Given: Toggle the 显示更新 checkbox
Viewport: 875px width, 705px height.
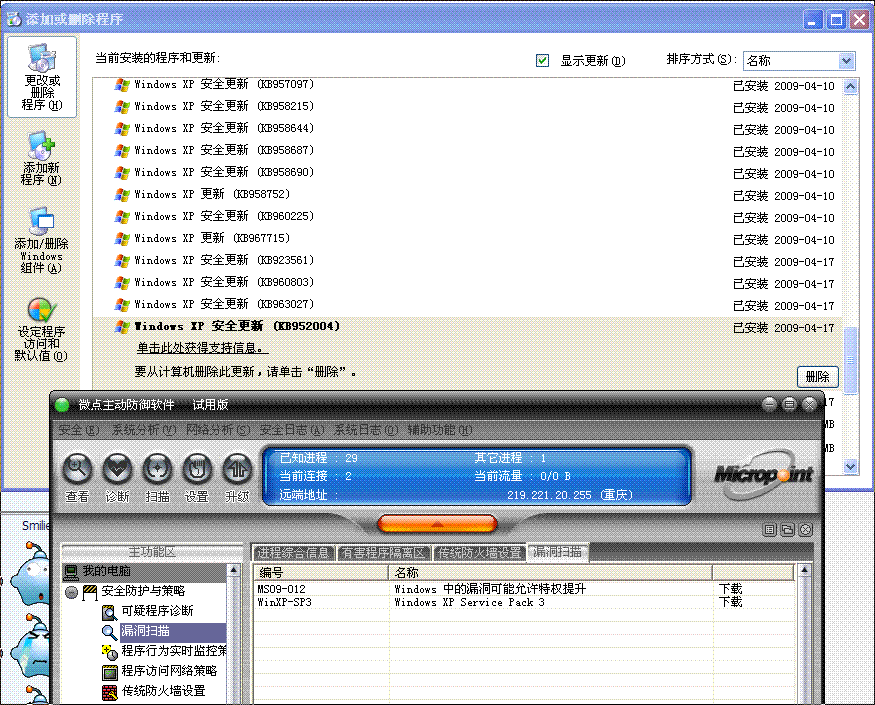Looking at the screenshot, I should pyautogui.click(x=542, y=60).
